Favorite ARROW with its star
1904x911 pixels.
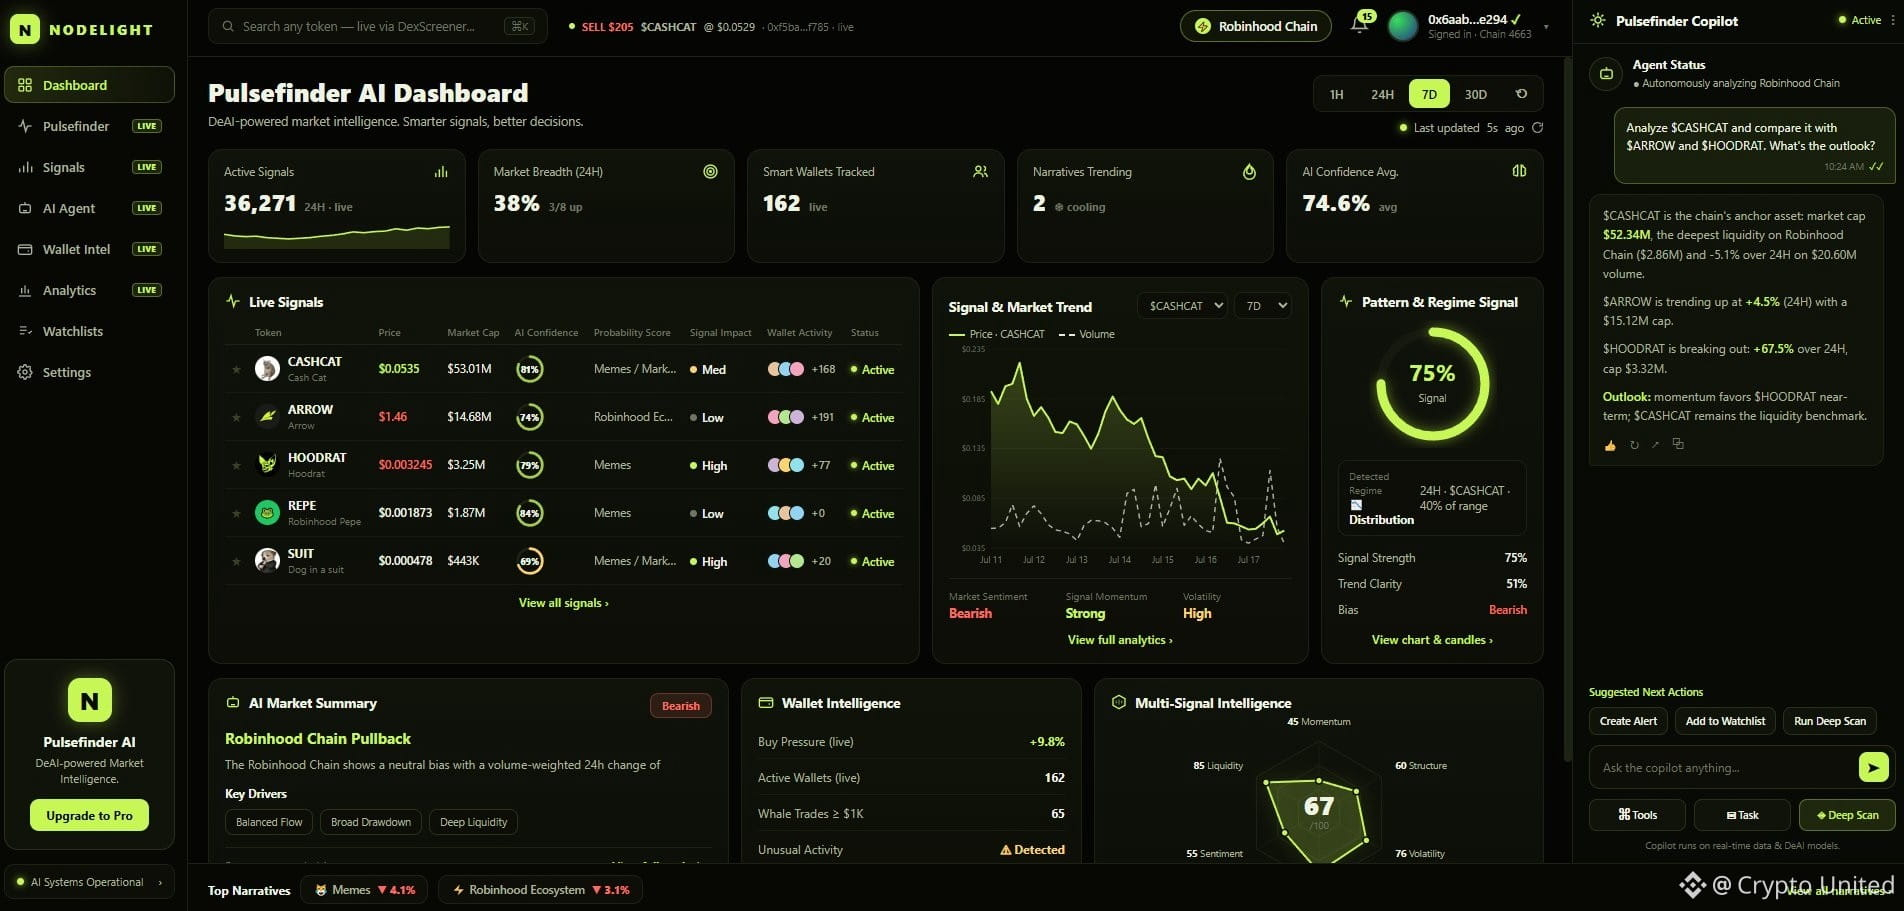click(236, 418)
